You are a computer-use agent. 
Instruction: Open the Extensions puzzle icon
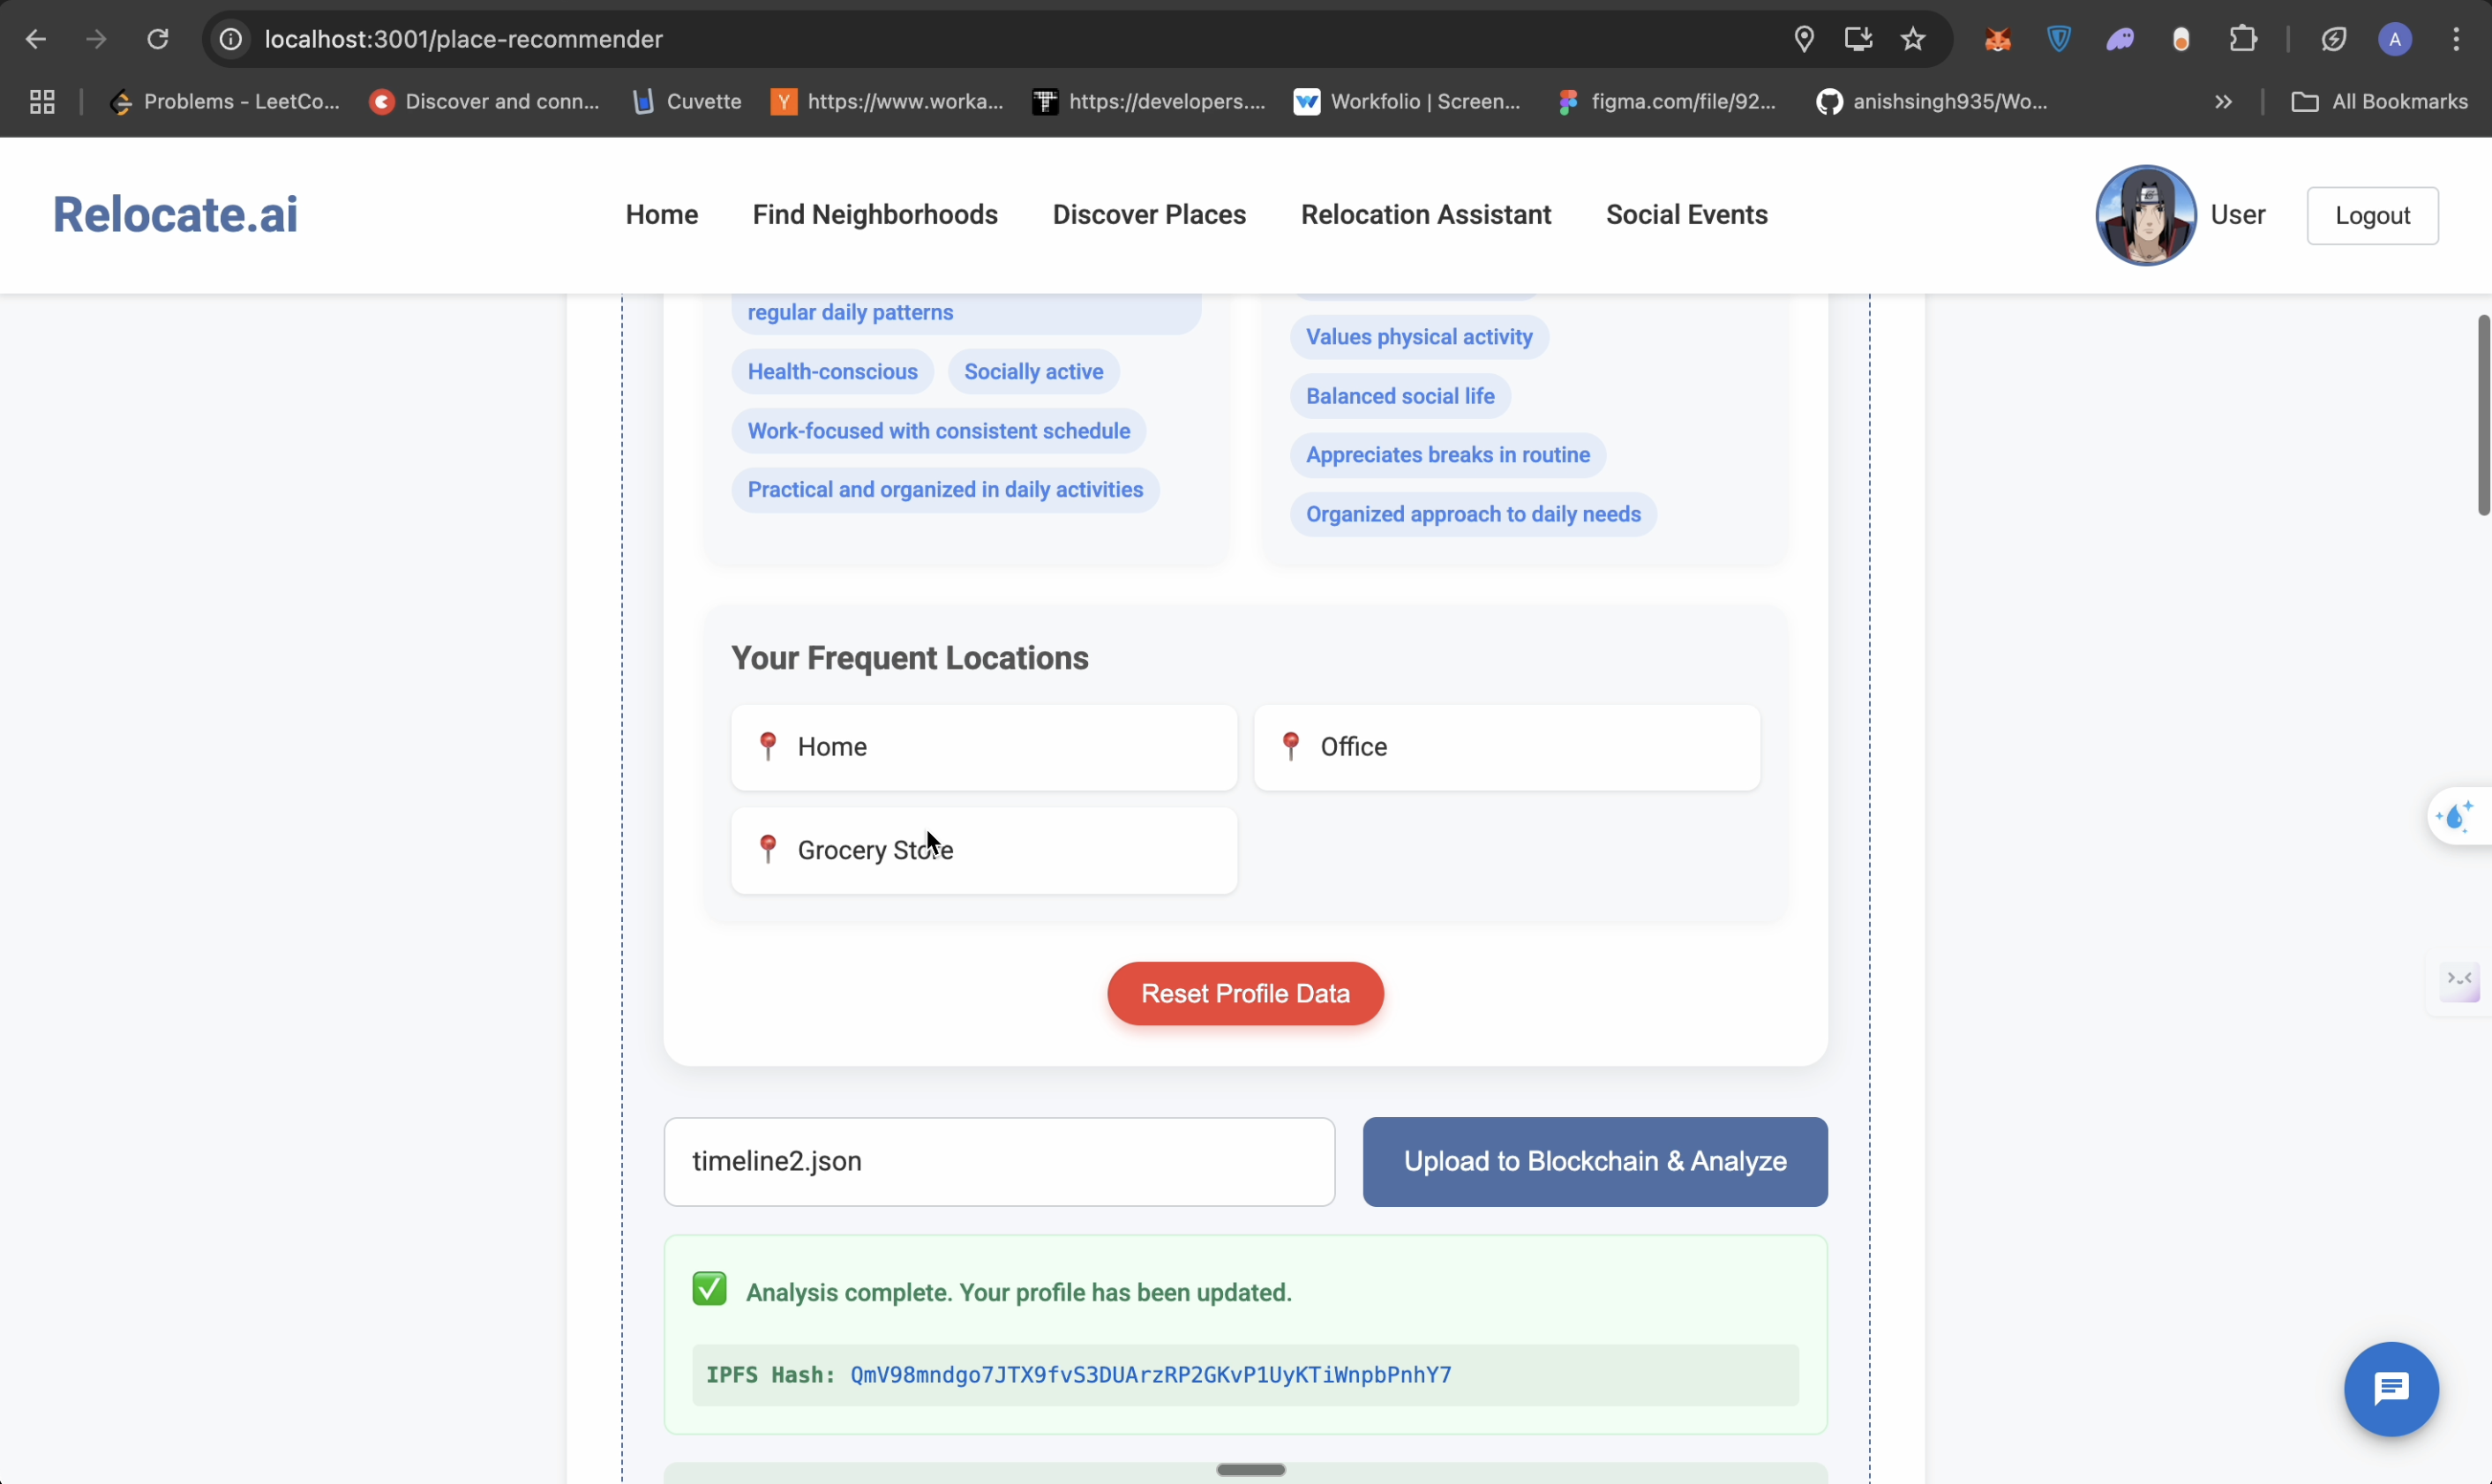tap(2244, 39)
